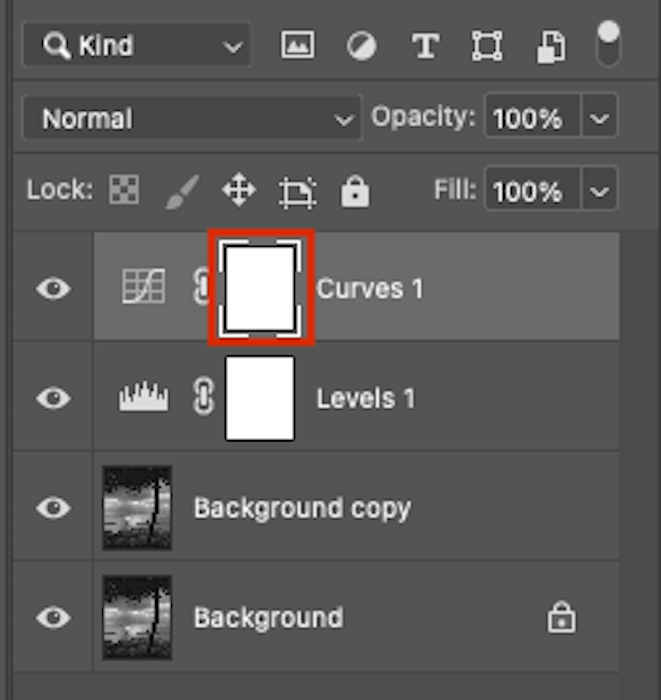Filter layers by shape layer icon

tap(487, 46)
